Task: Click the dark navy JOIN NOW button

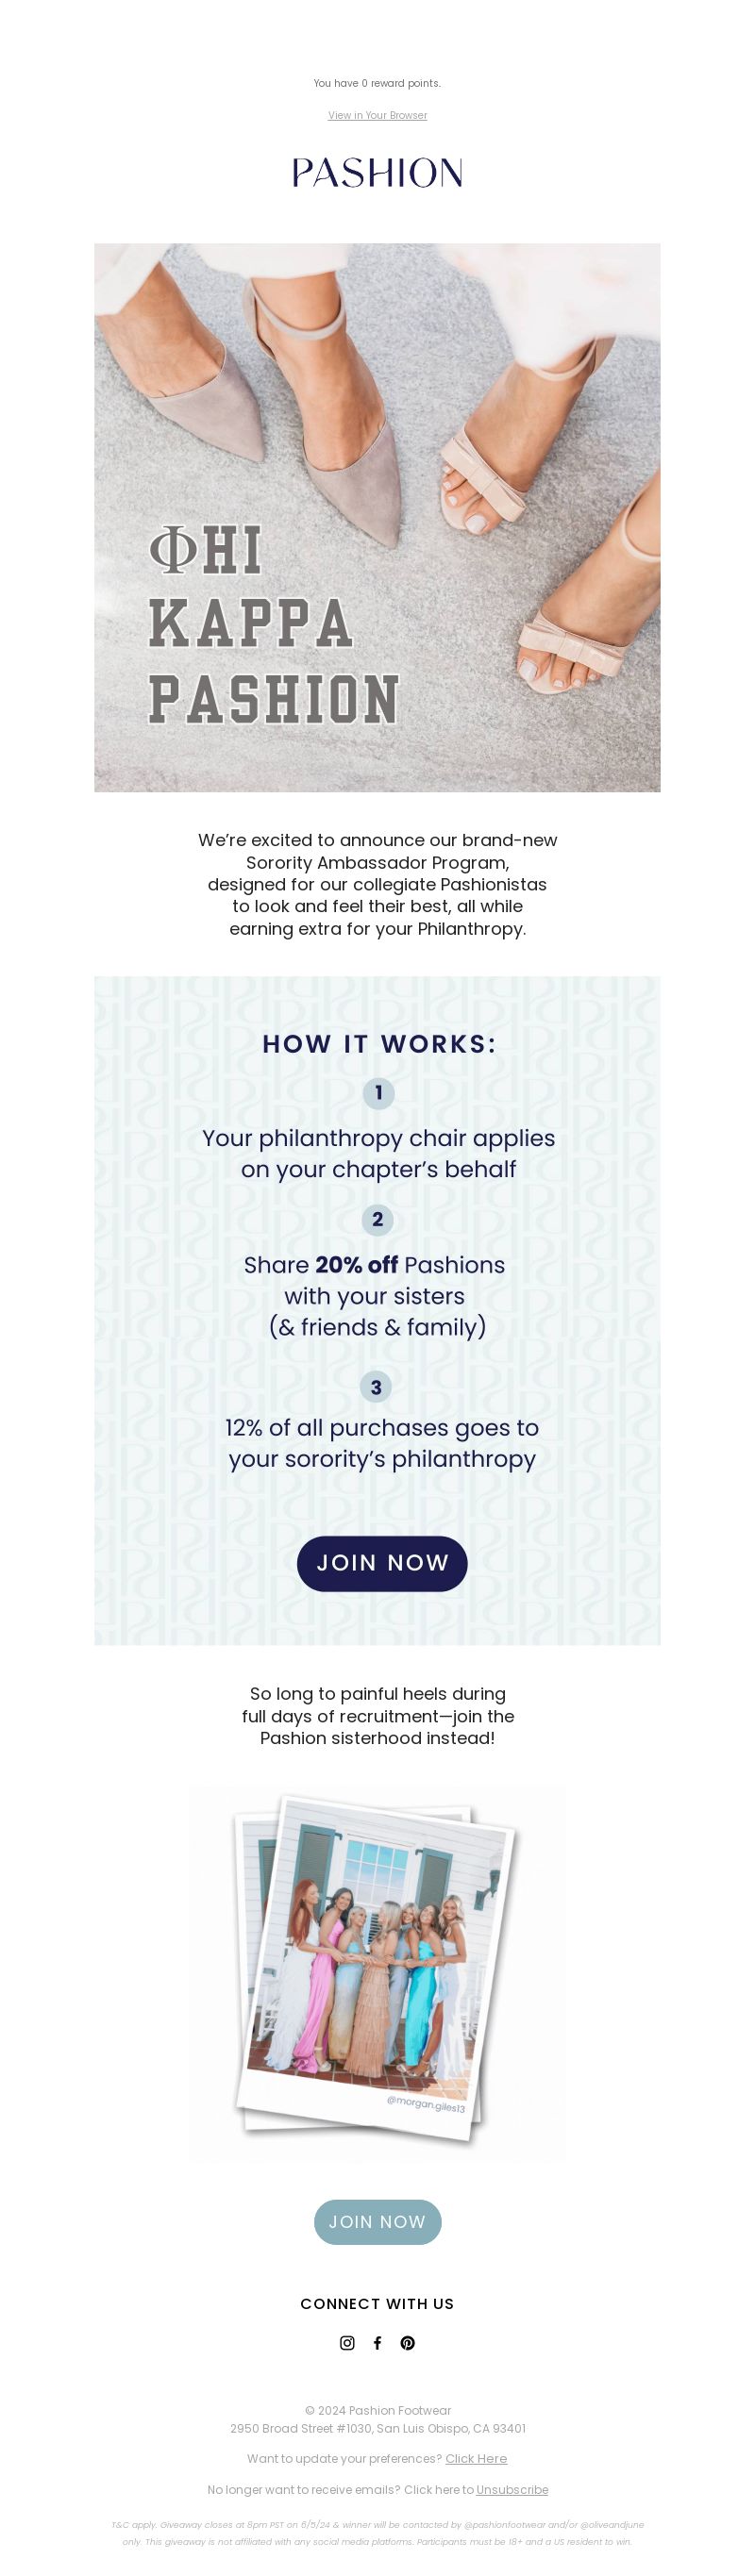Action: tap(382, 1563)
